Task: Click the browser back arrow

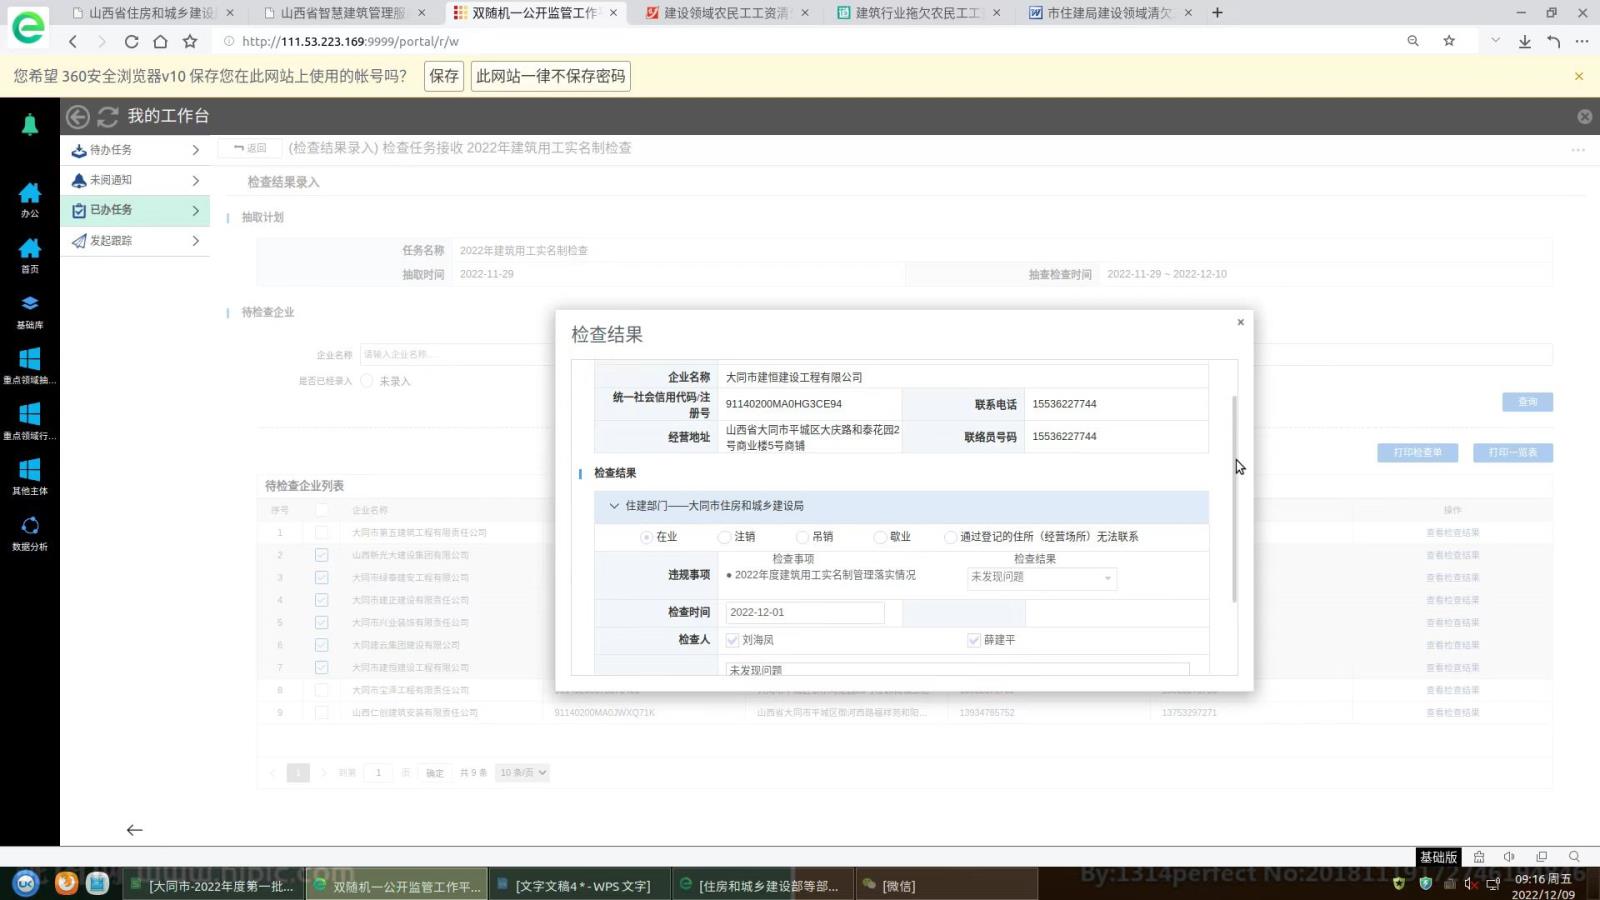Action: 73,41
